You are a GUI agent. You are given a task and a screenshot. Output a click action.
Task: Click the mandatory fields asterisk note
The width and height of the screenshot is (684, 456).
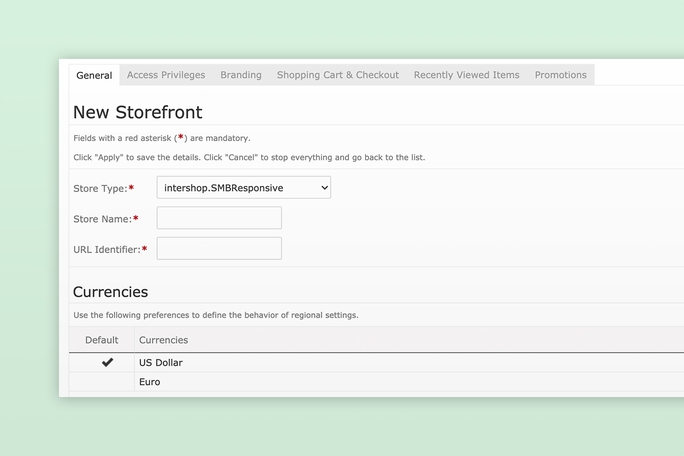coord(162,138)
